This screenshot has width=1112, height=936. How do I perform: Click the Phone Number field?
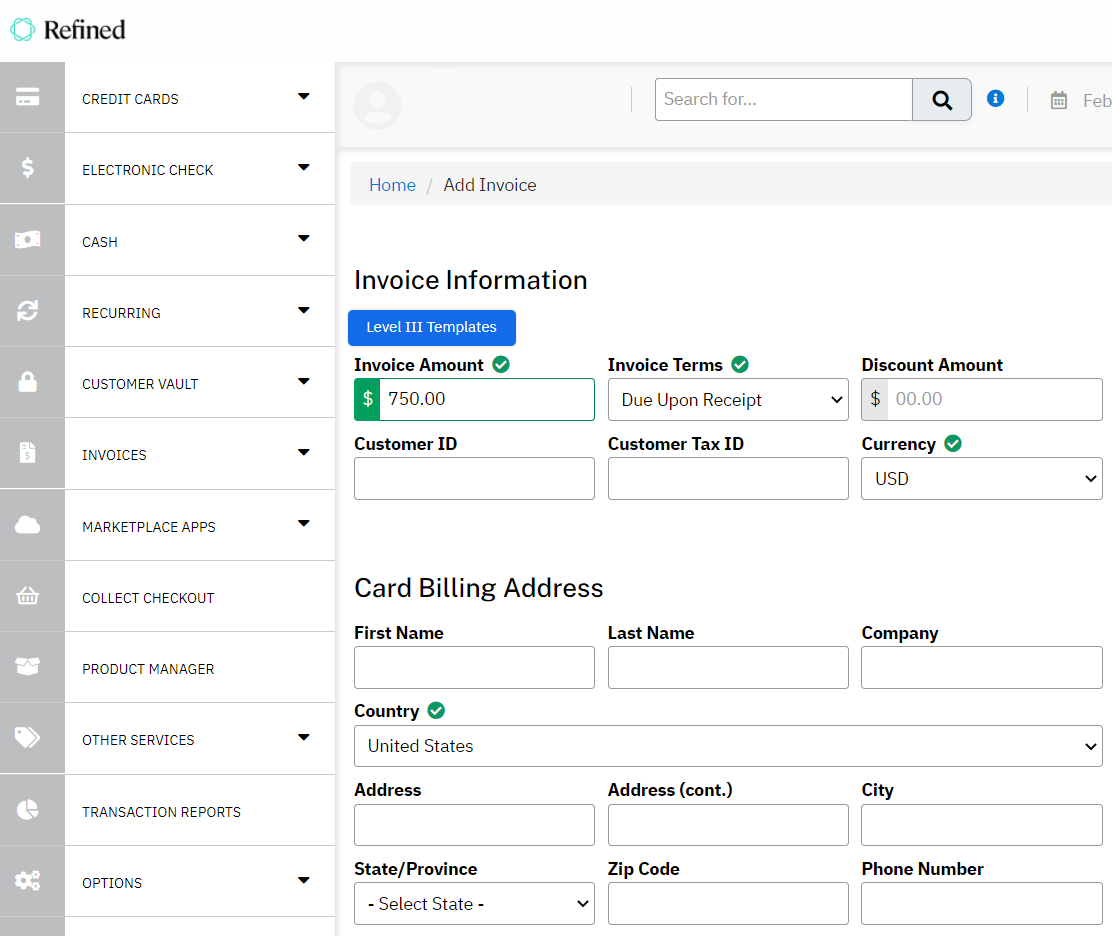tap(982, 903)
